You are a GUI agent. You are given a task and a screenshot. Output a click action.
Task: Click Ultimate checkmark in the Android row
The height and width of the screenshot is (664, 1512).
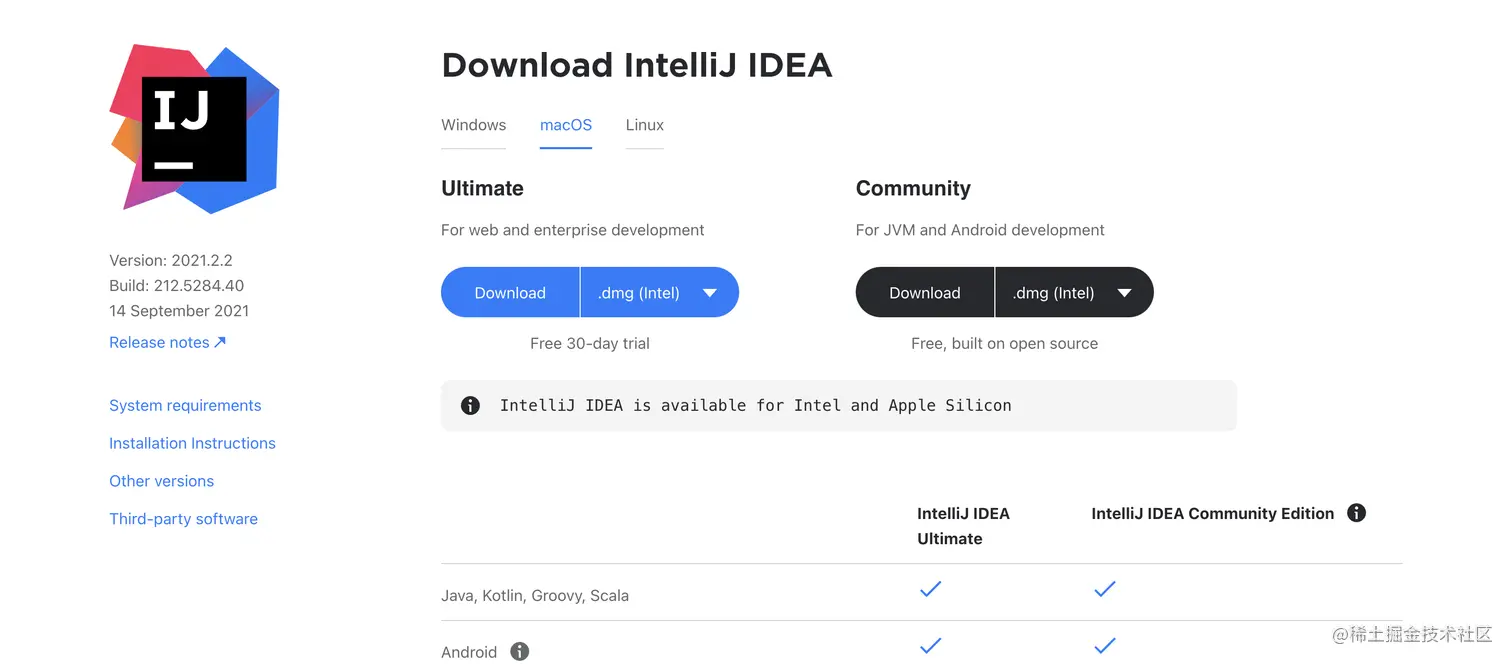click(930, 646)
